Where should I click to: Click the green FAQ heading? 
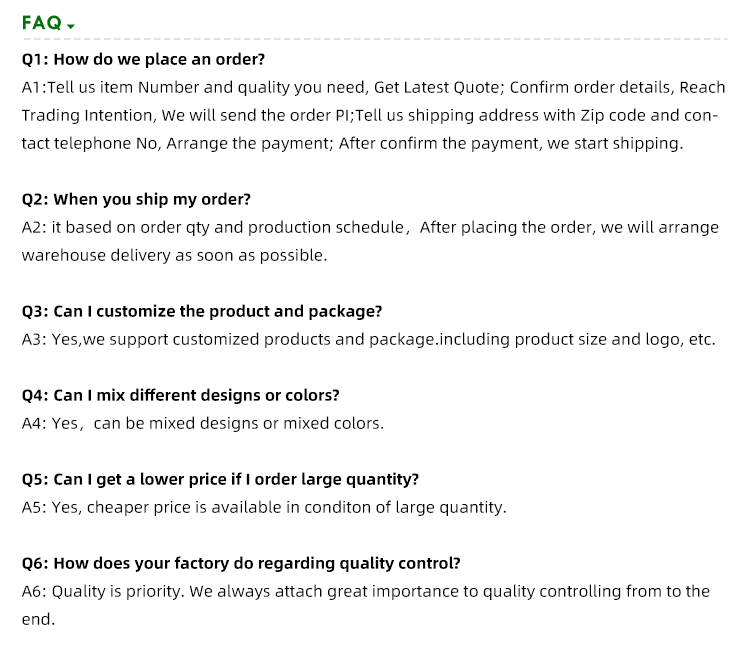pos(41,22)
